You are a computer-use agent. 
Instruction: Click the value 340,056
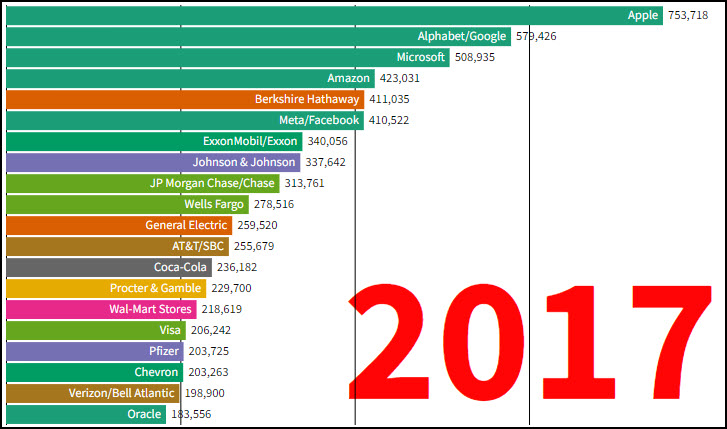[x=327, y=141]
